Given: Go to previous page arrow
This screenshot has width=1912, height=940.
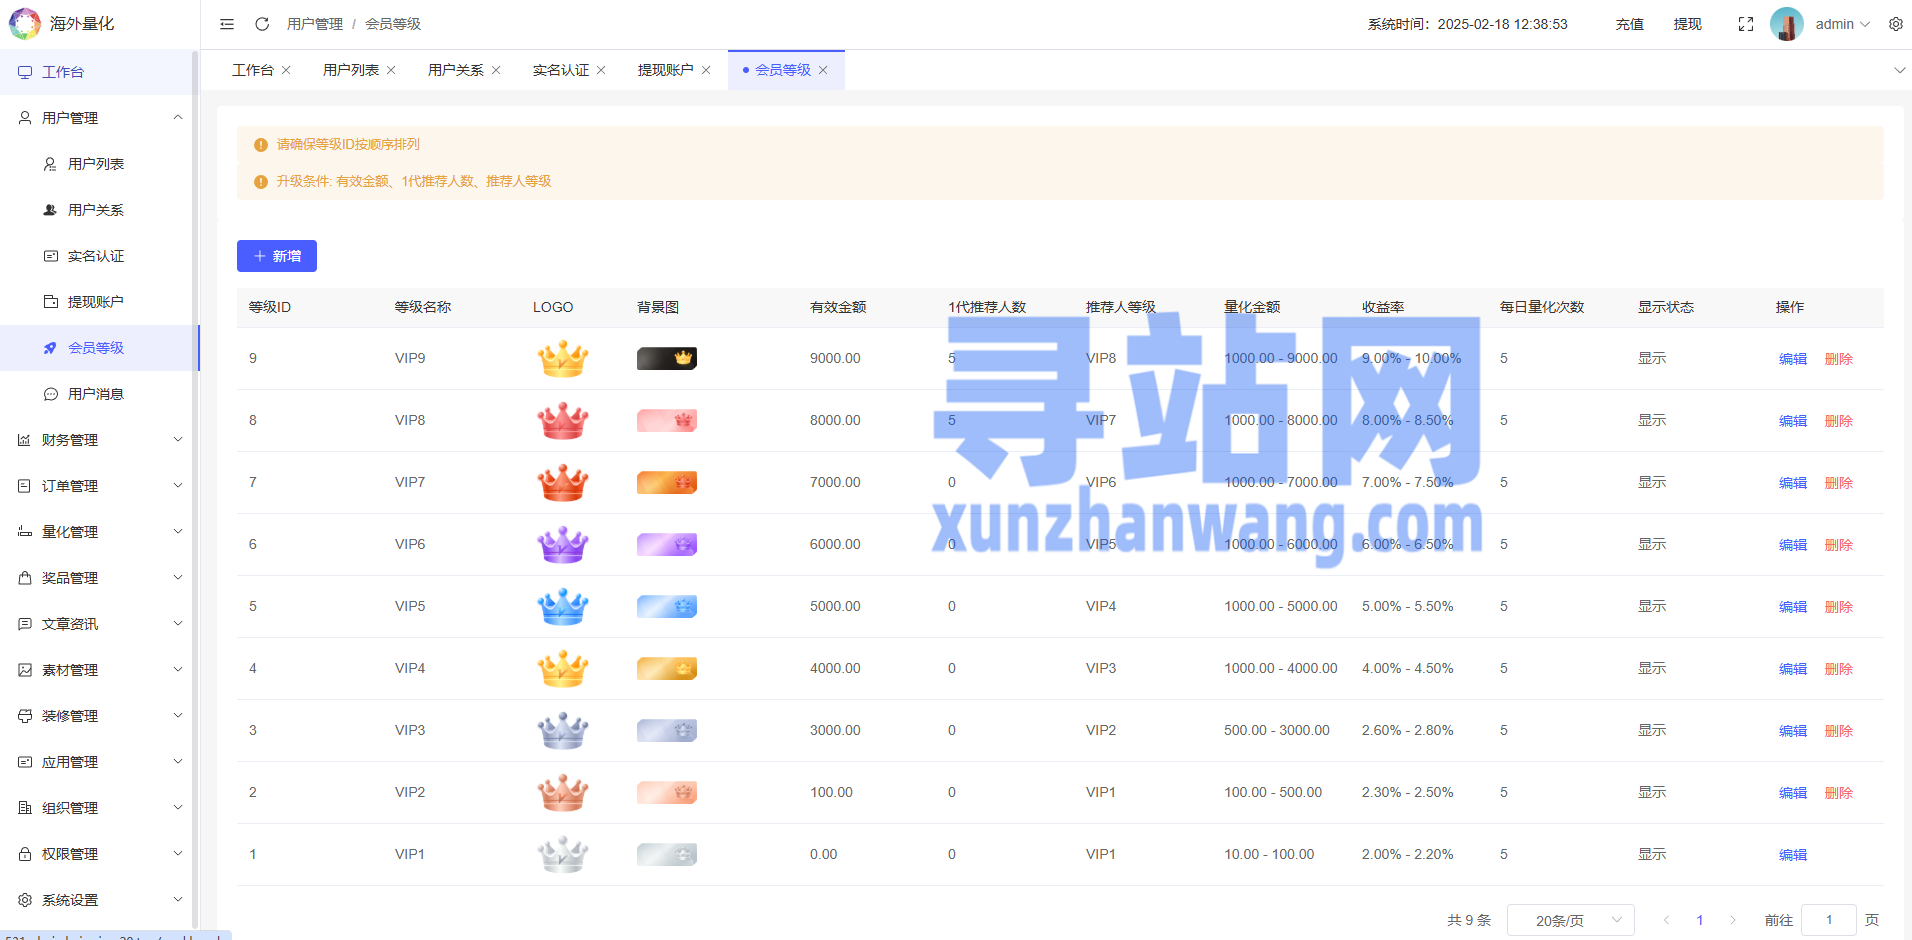Looking at the screenshot, I should point(1666,920).
